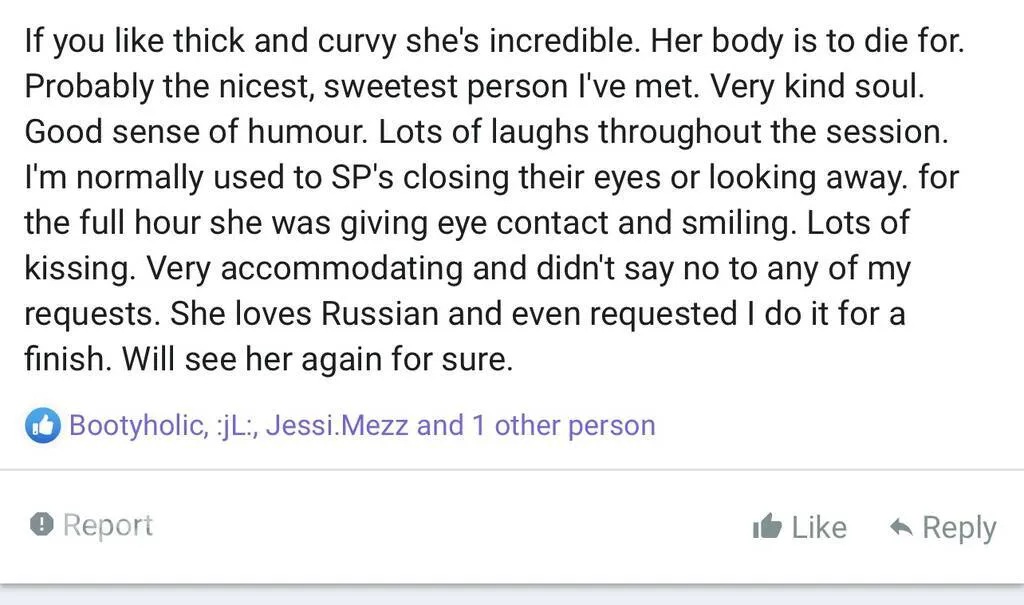The image size is (1024, 605).
Task: Open the :jL: user profile link
Action: coord(233,425)
